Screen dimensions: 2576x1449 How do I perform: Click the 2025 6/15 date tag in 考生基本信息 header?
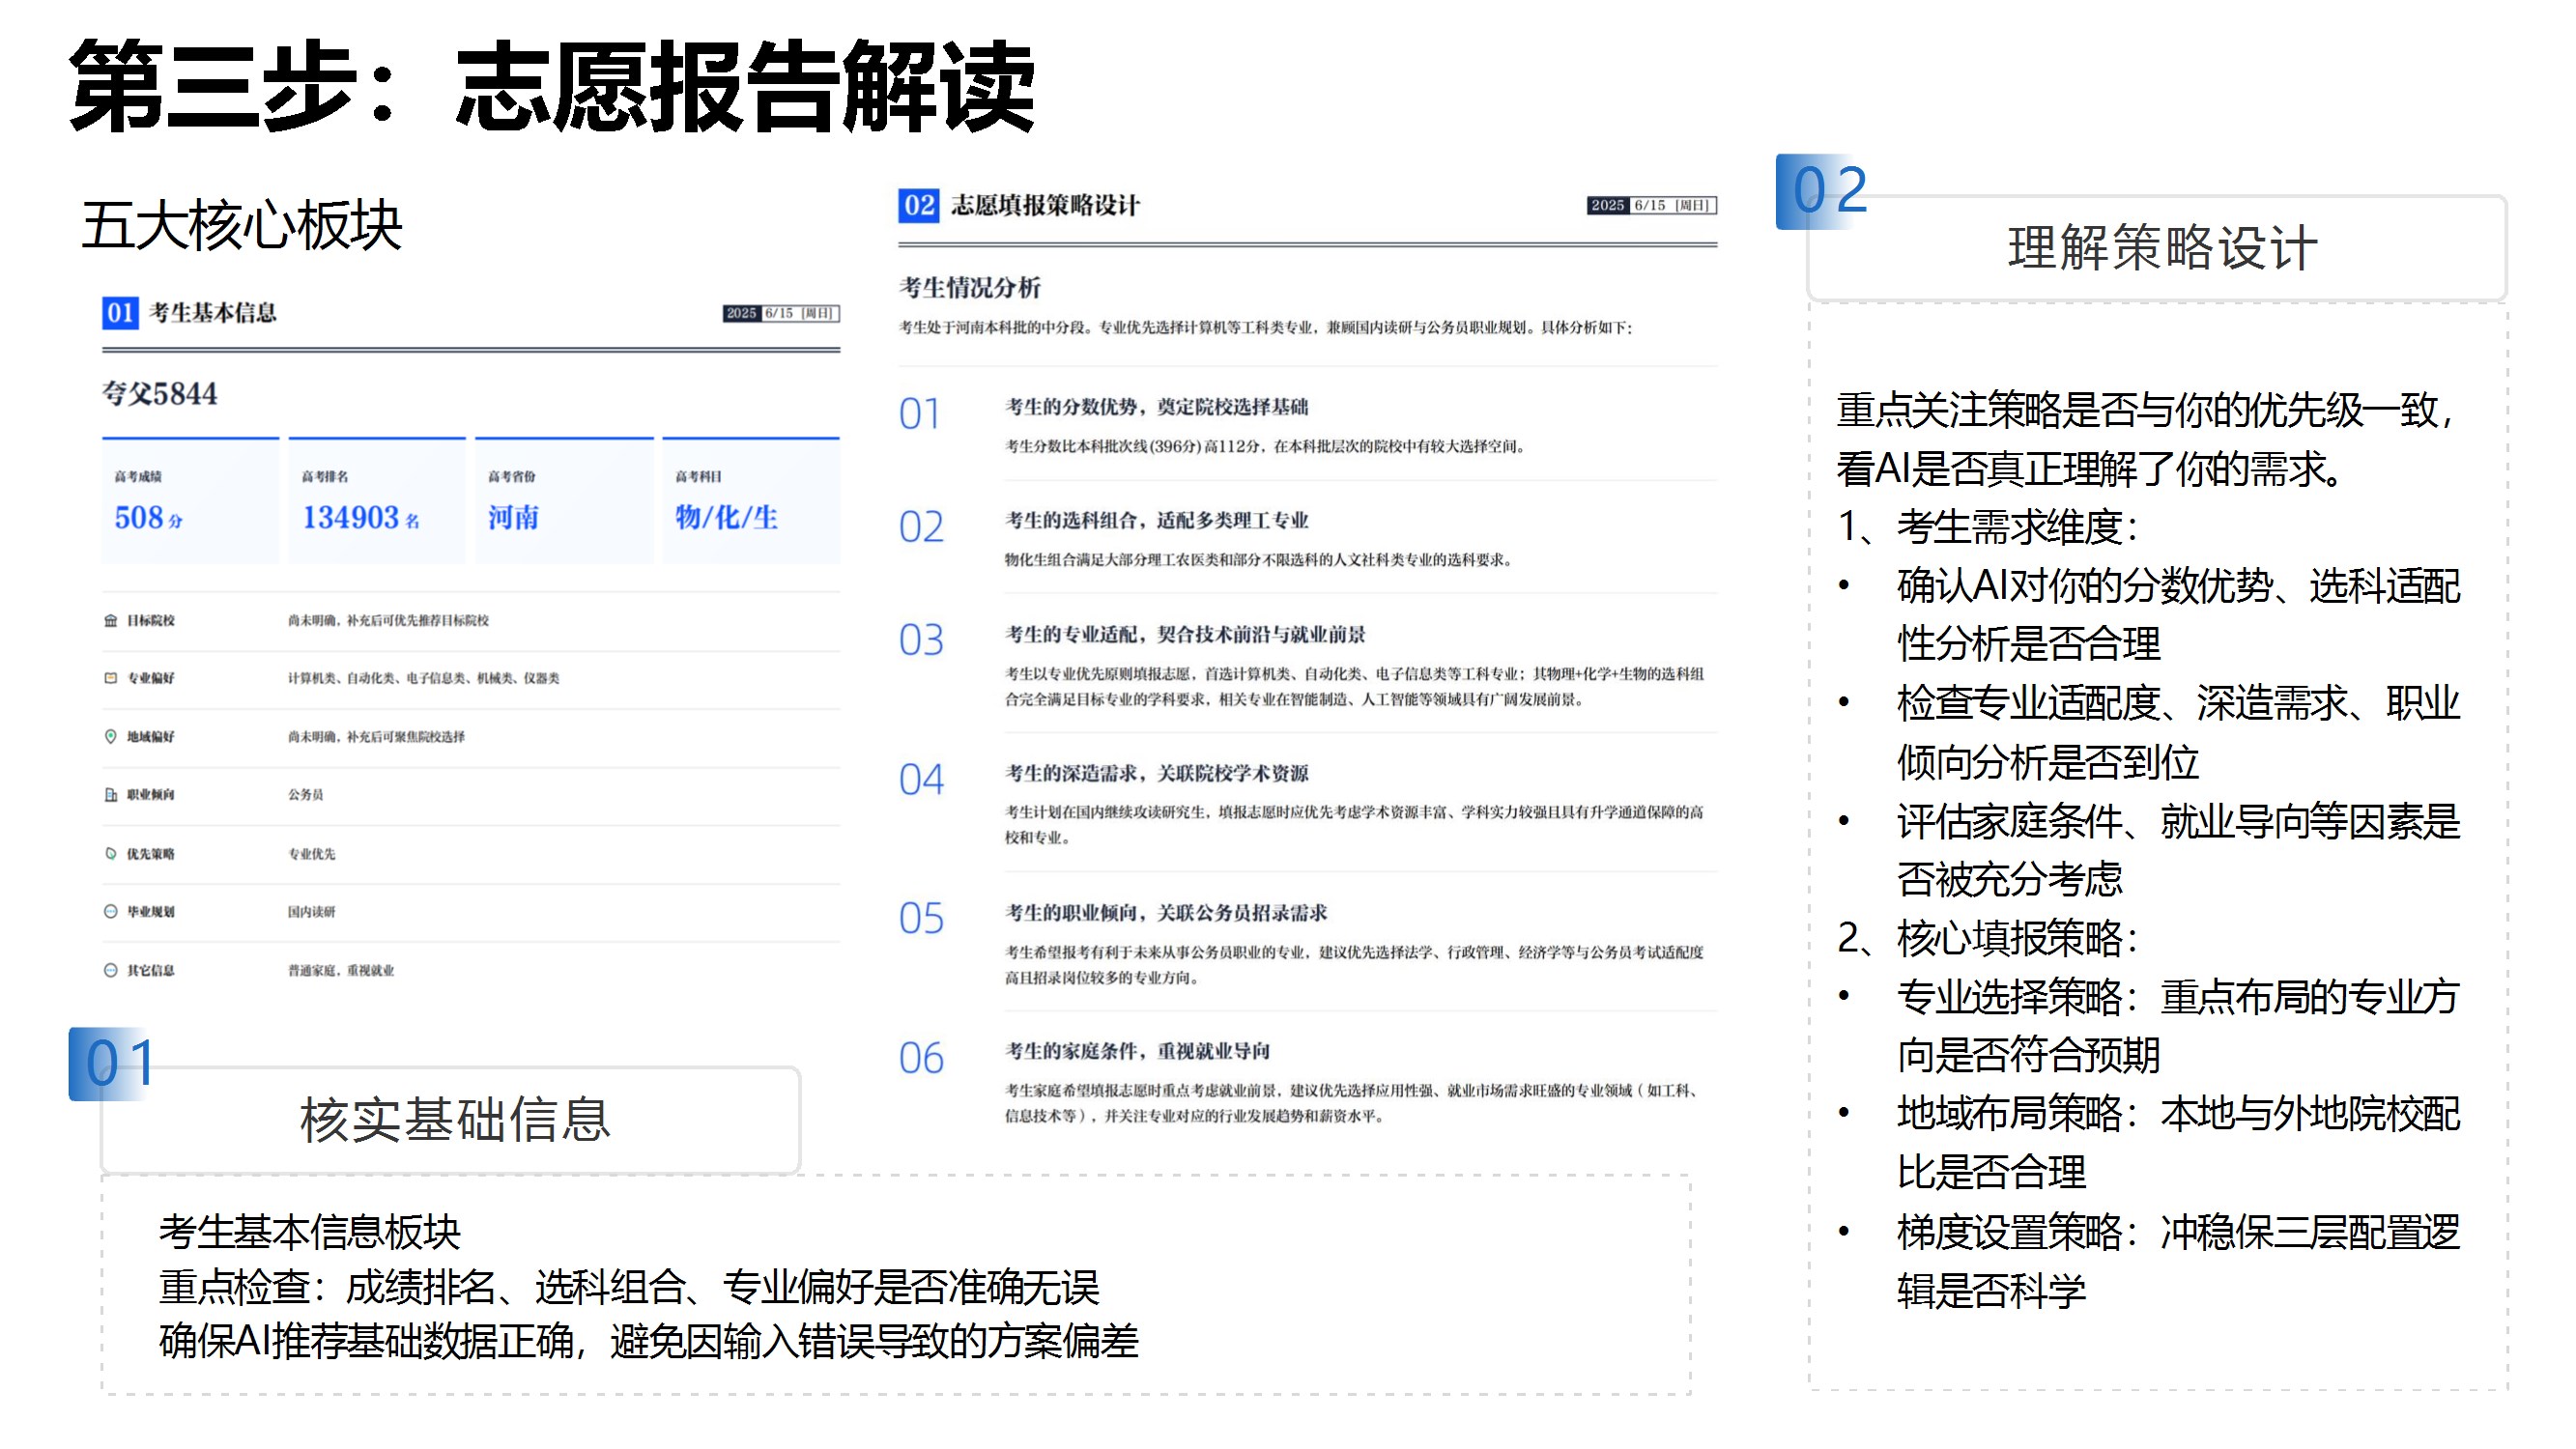[780, 314]
